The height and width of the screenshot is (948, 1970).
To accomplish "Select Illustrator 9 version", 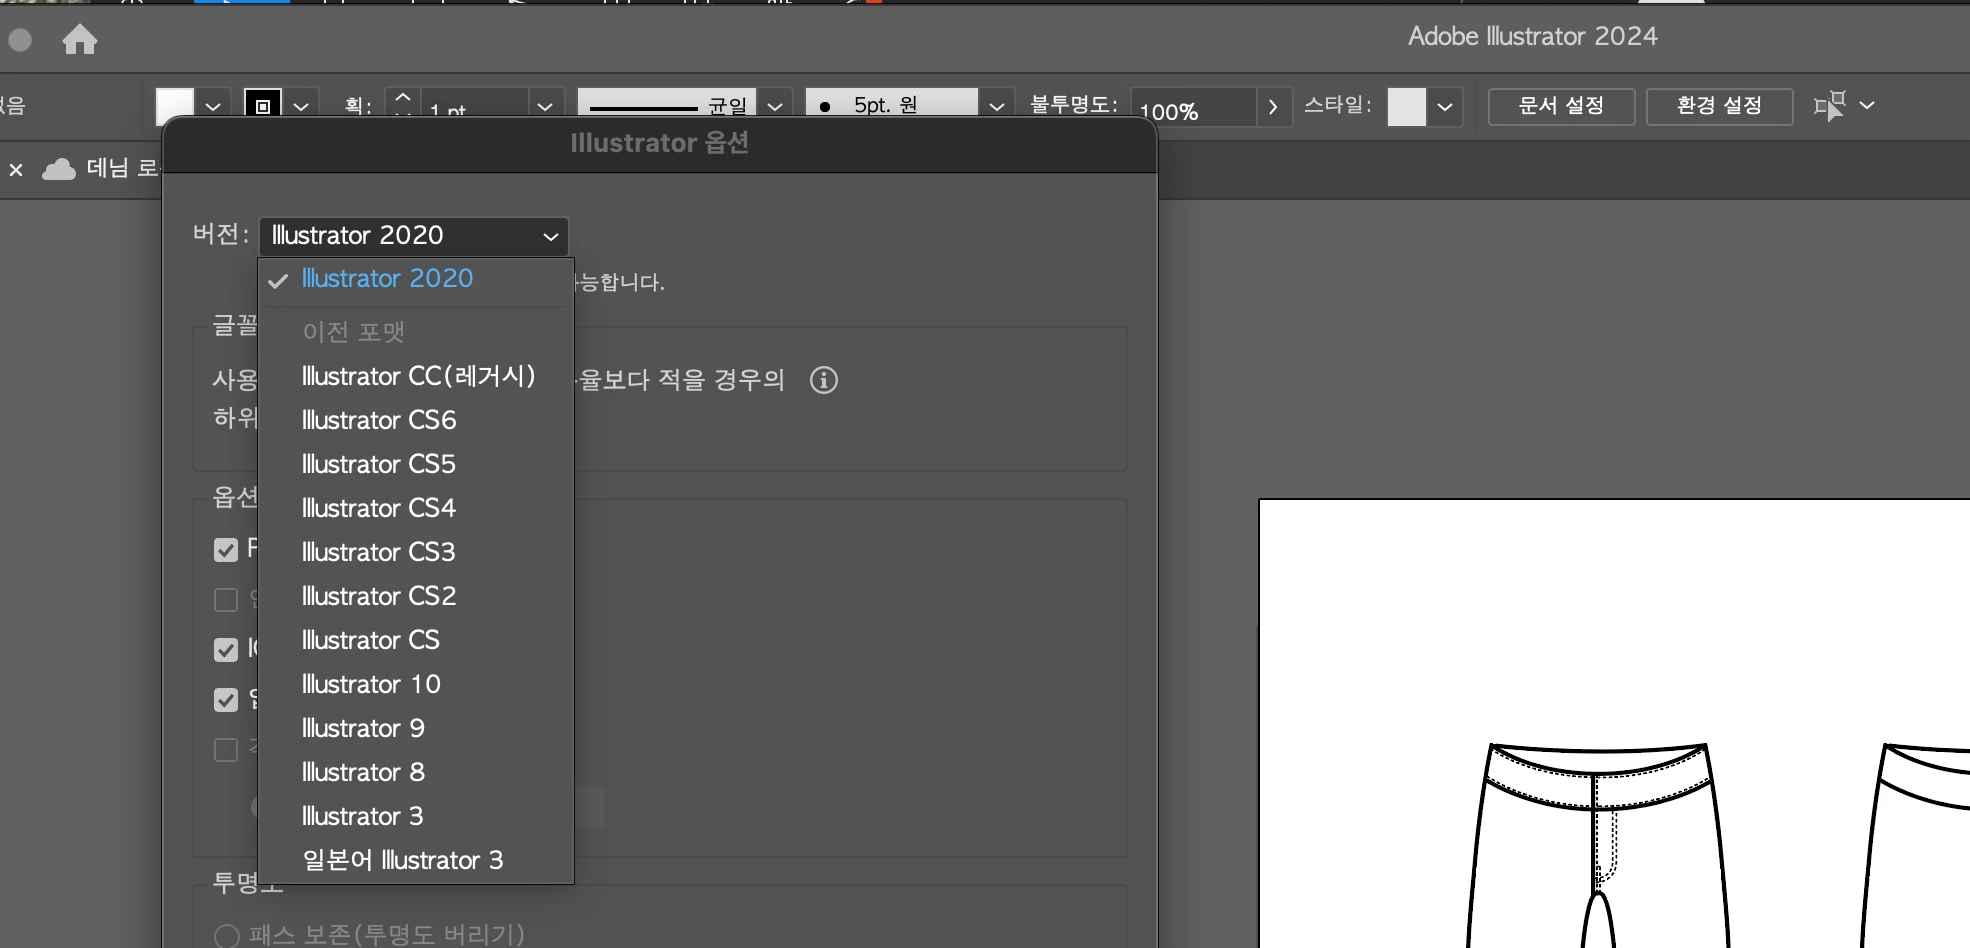I will 416,728.
